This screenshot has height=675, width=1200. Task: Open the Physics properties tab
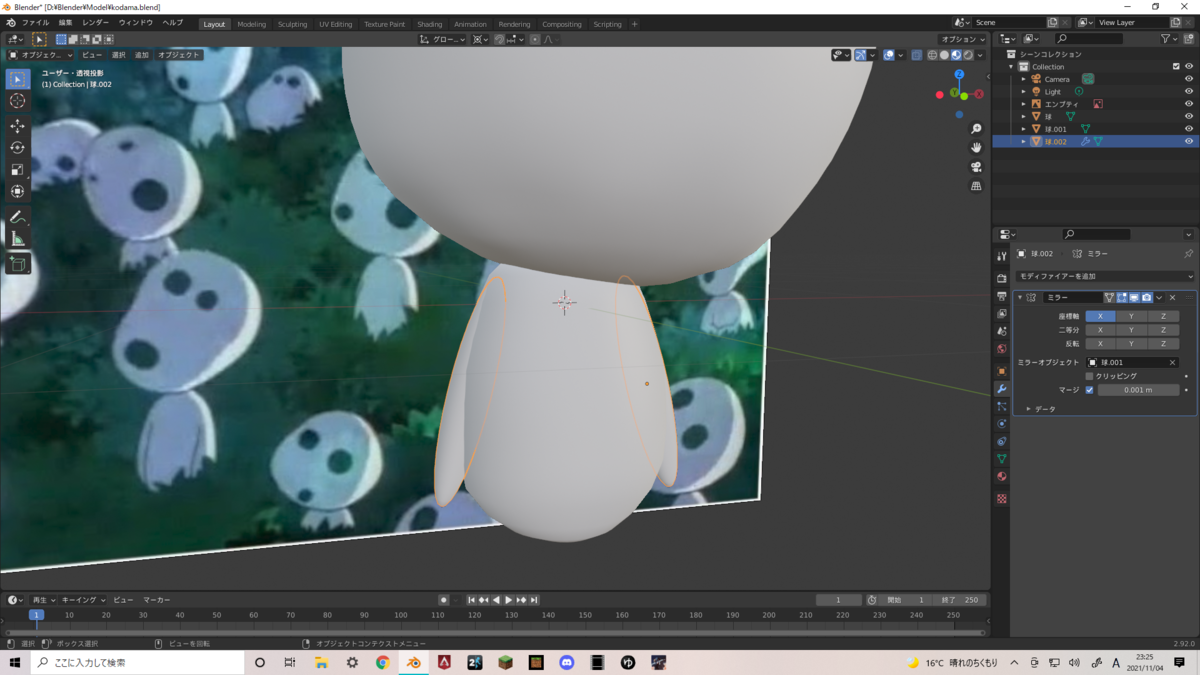click(x=1001, y=424)
